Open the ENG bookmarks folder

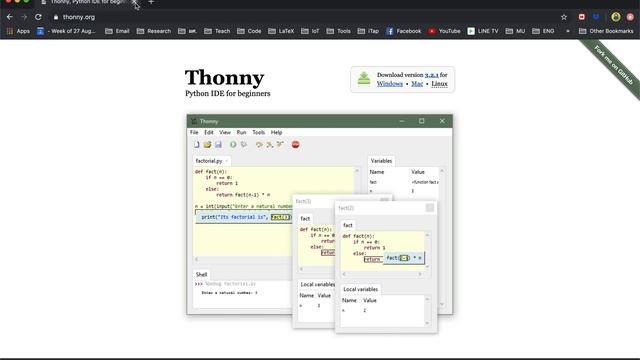544,31
